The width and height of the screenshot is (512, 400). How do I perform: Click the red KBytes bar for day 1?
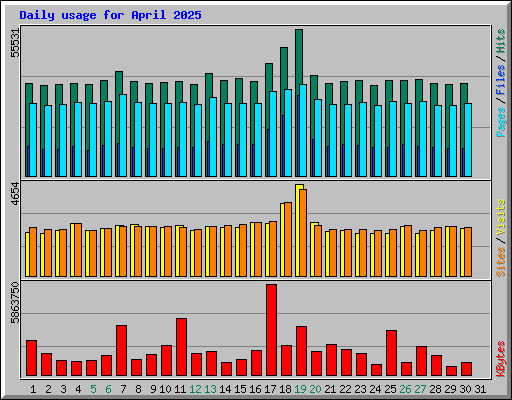pos(31,358)
